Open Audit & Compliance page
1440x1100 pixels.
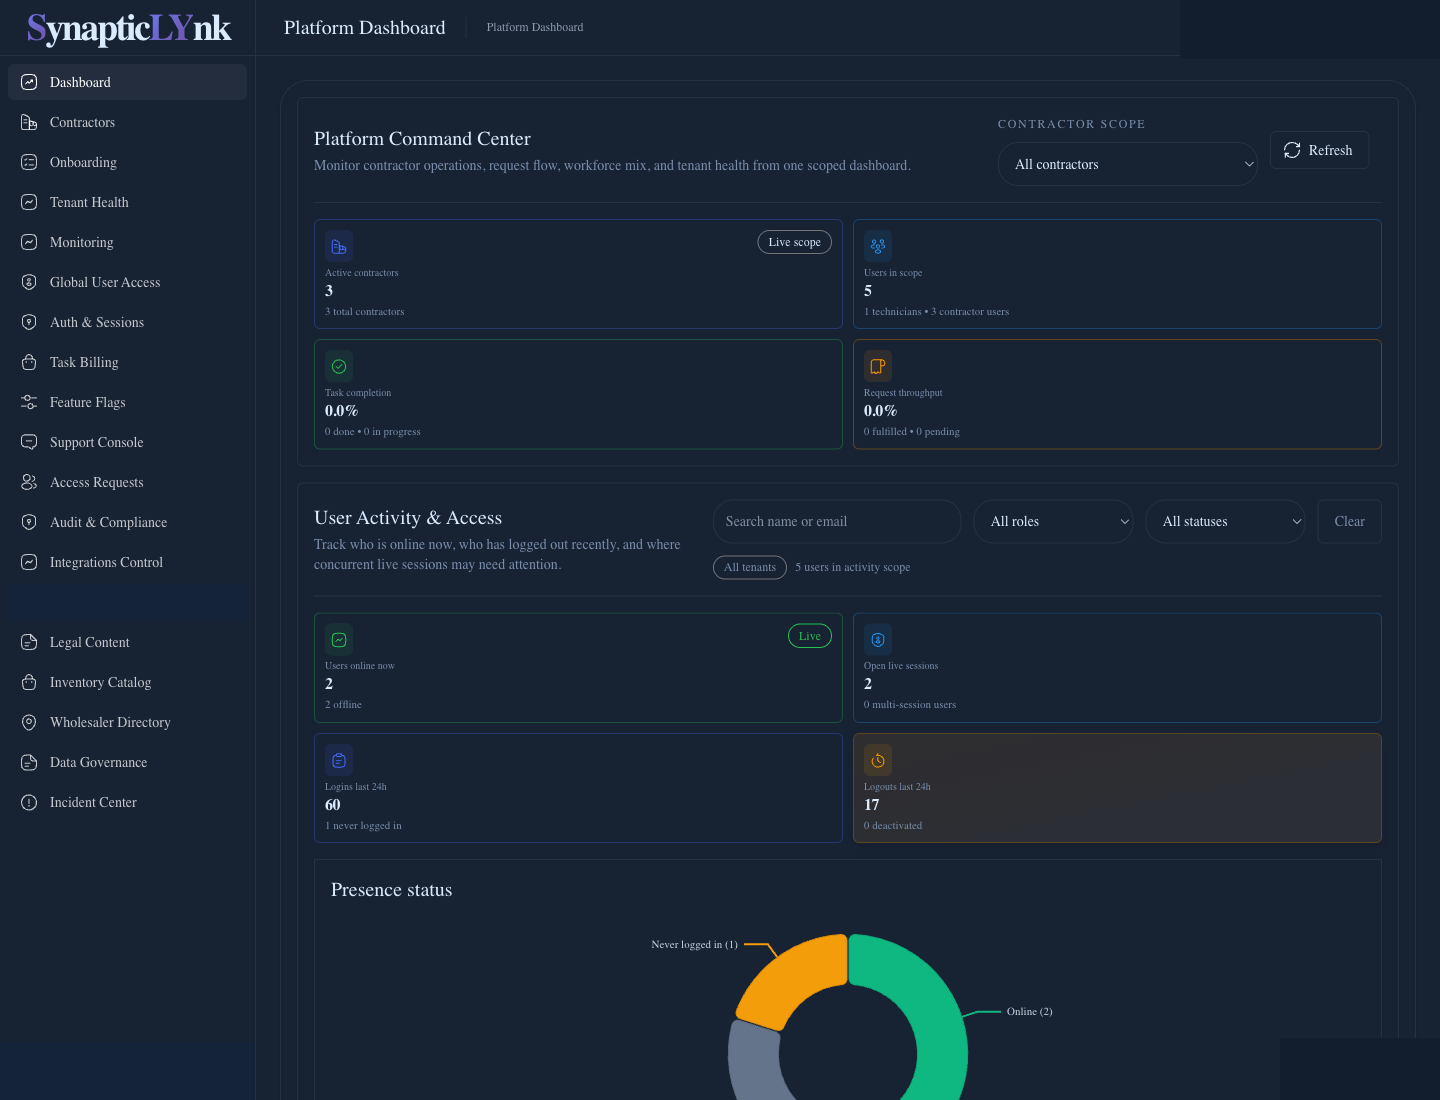(x=127, y=522)
